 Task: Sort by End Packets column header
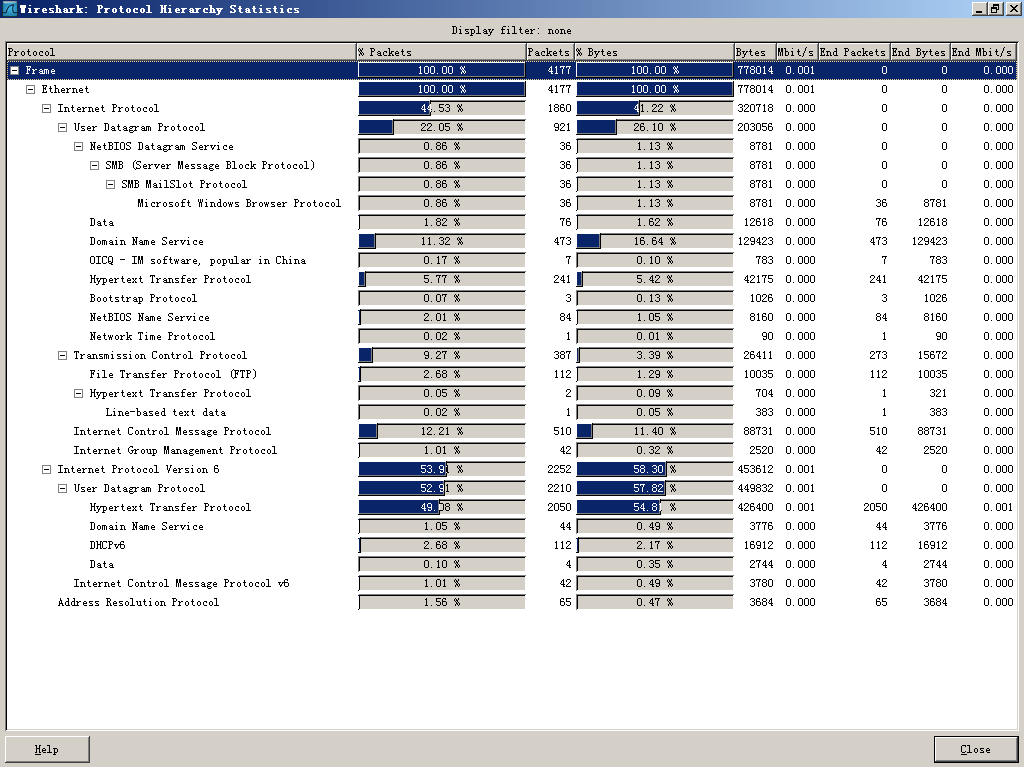852,52
